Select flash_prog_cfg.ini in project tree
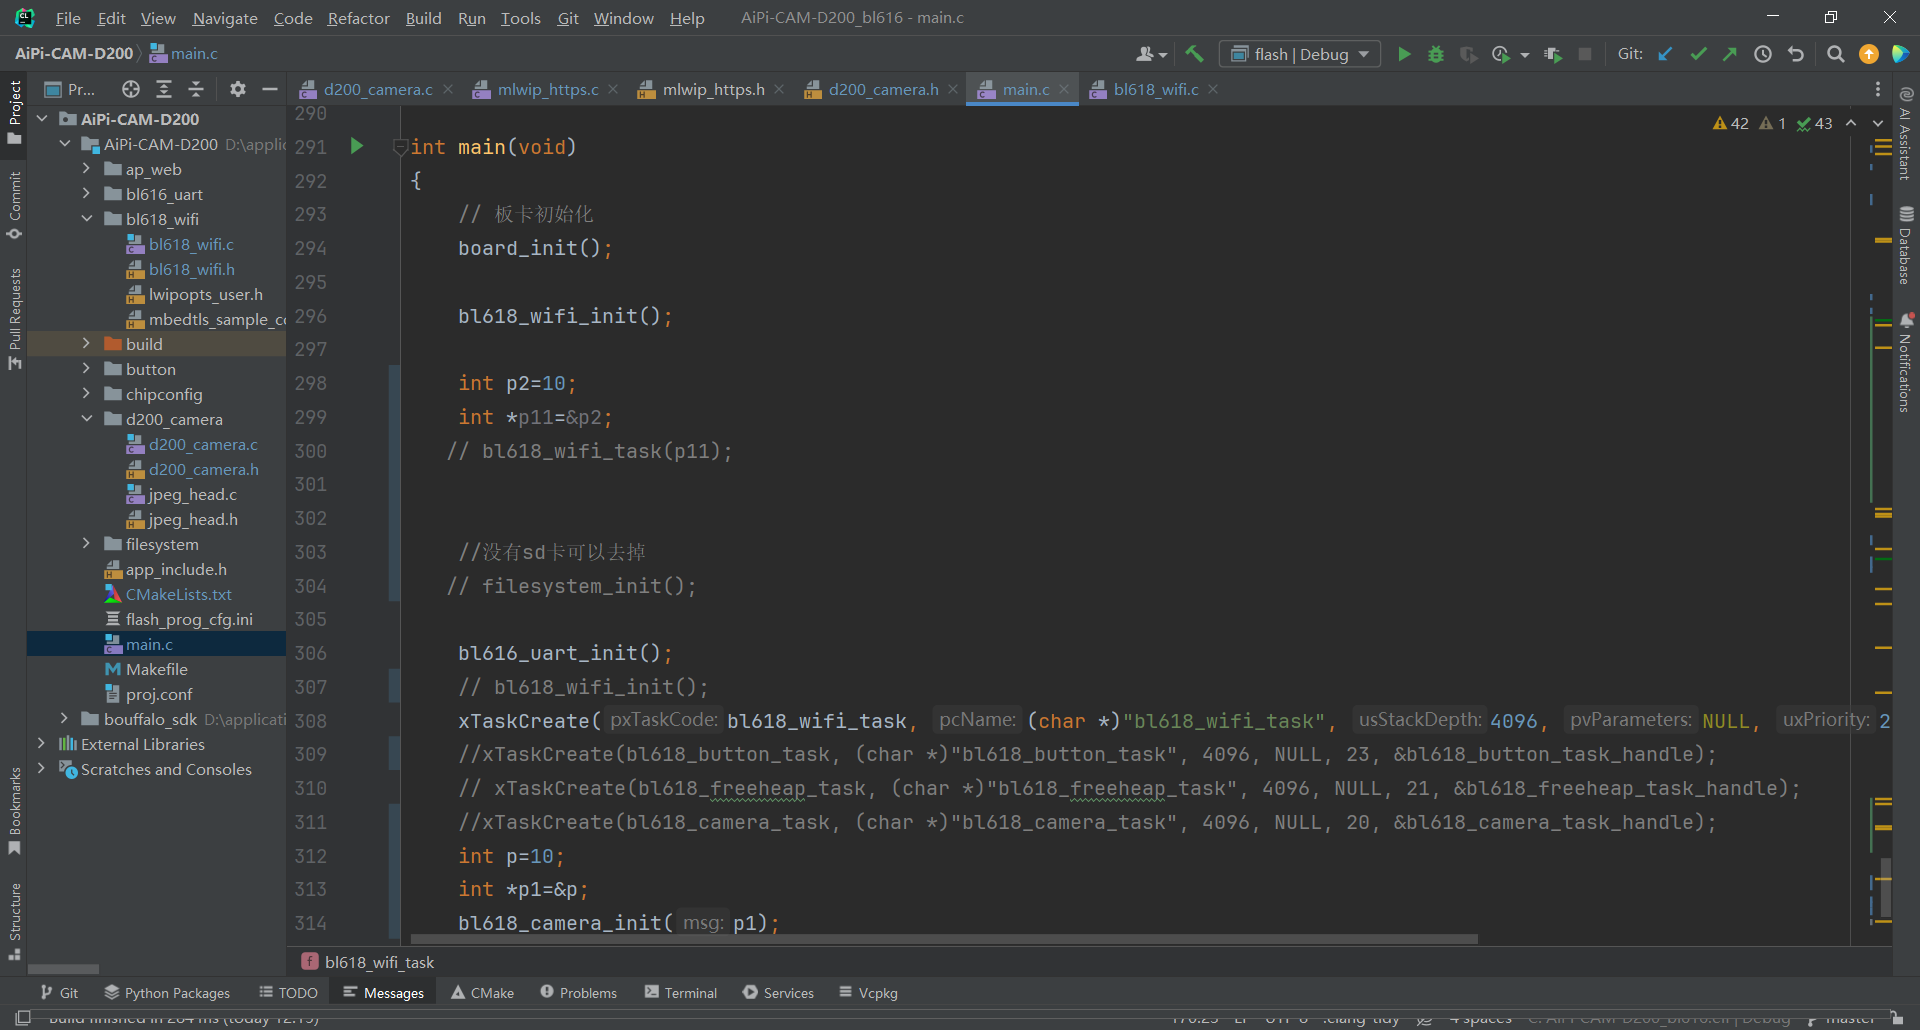Viewport: 1920px width, 1030px height. (x=189, y=619)
